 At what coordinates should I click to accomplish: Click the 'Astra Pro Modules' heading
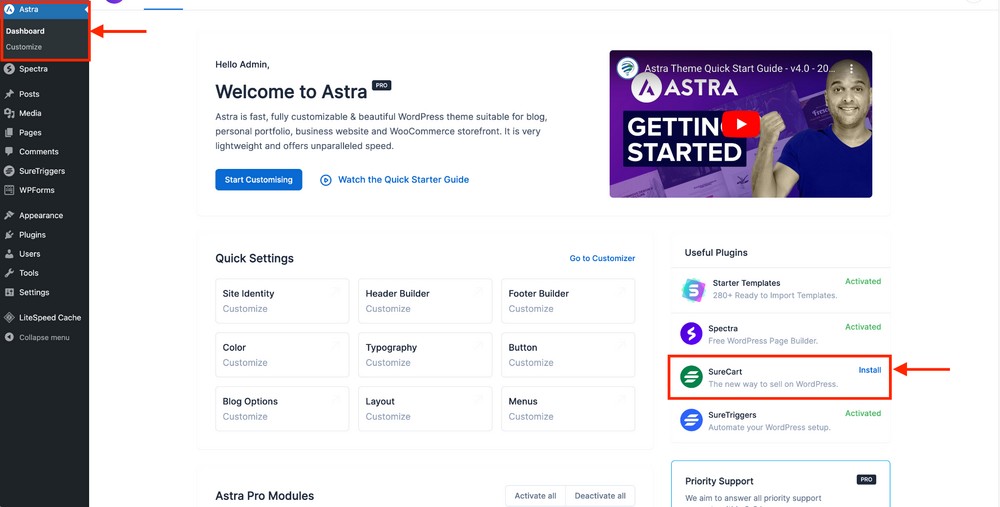(x=265, y=496)
